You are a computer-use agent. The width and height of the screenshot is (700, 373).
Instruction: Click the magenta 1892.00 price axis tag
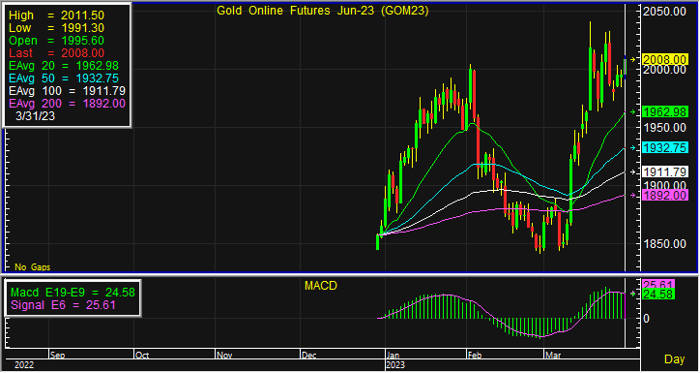665,195
